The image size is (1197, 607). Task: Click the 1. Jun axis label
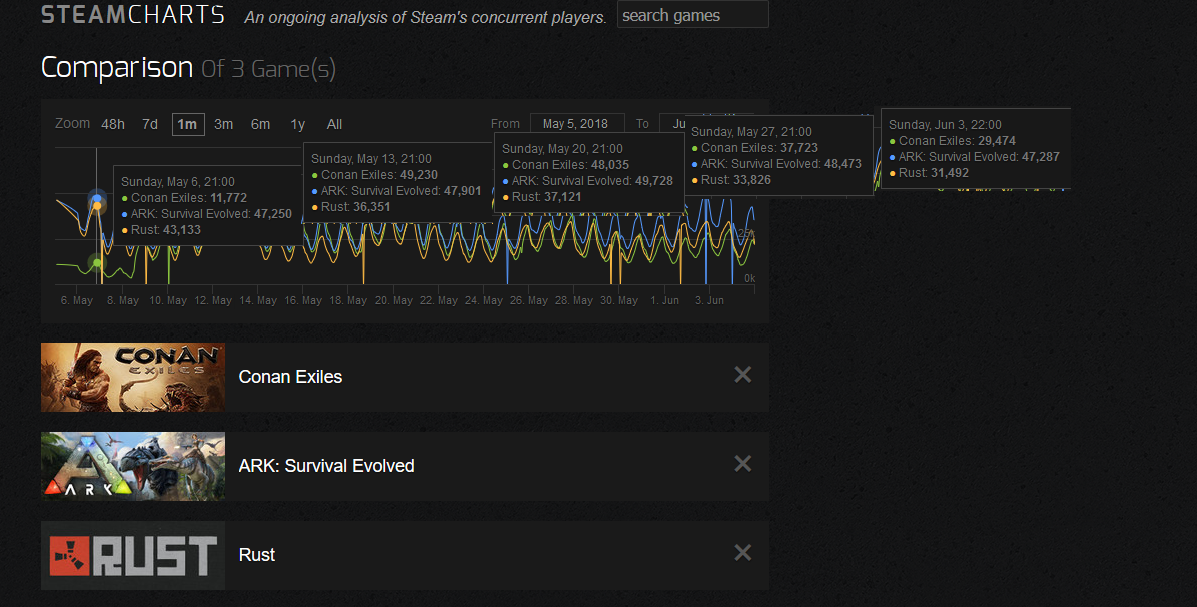(x=664, y=300)
